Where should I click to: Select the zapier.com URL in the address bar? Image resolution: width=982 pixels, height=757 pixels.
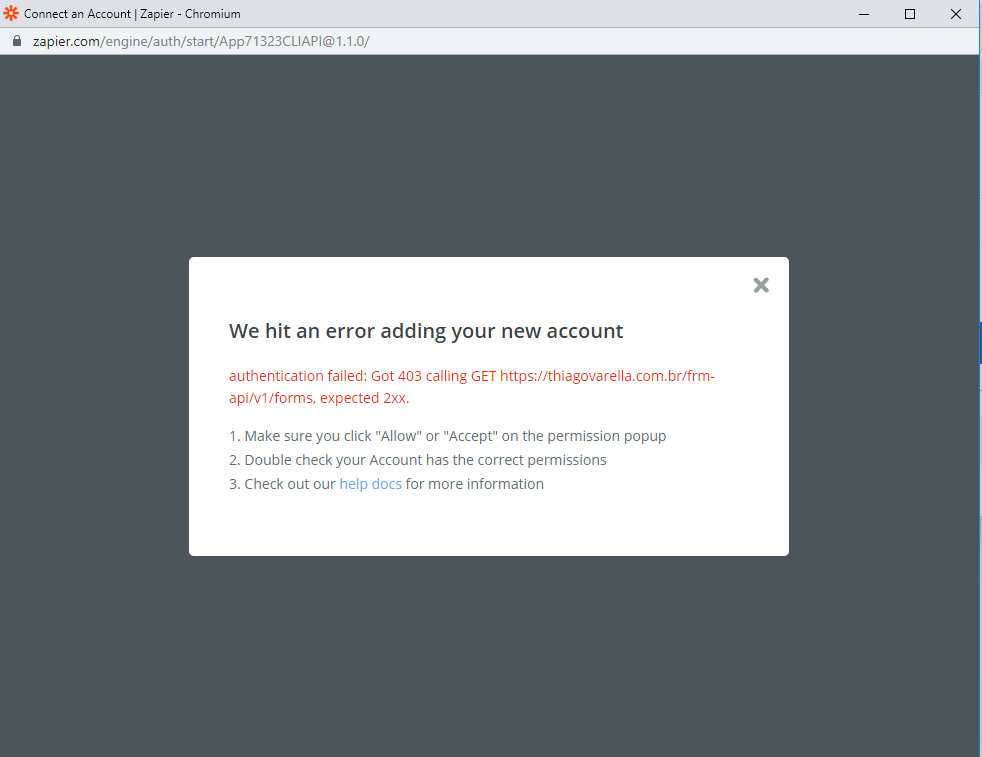(x=201, y=41)
